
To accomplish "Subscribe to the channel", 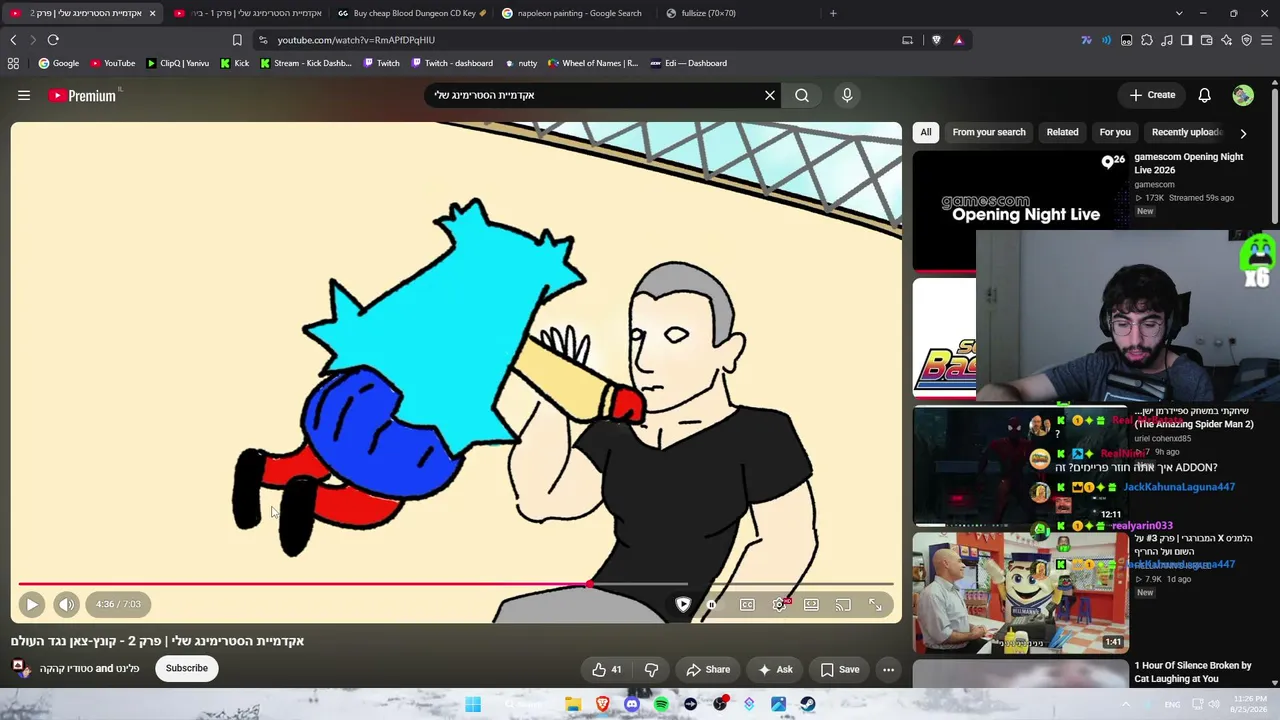I will tap(187, 668).
